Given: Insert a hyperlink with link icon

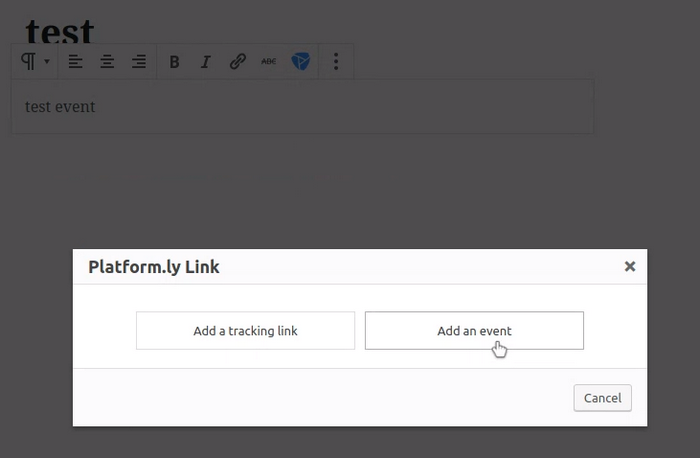Looking at the screenshot, I should 238,61.
